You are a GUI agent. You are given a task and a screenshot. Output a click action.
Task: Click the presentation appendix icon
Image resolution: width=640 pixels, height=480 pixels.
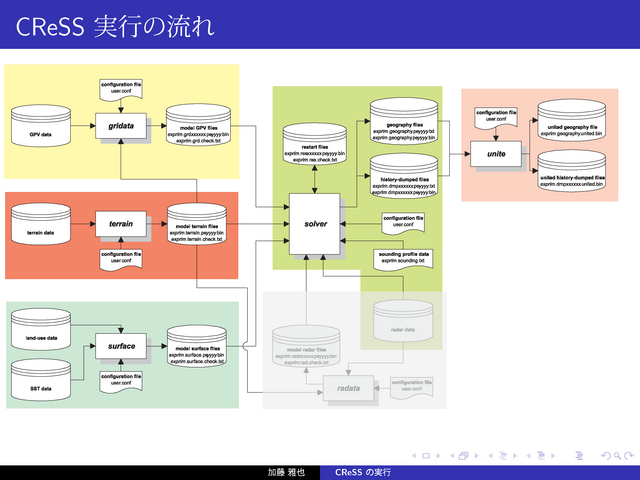pos(579,456)
